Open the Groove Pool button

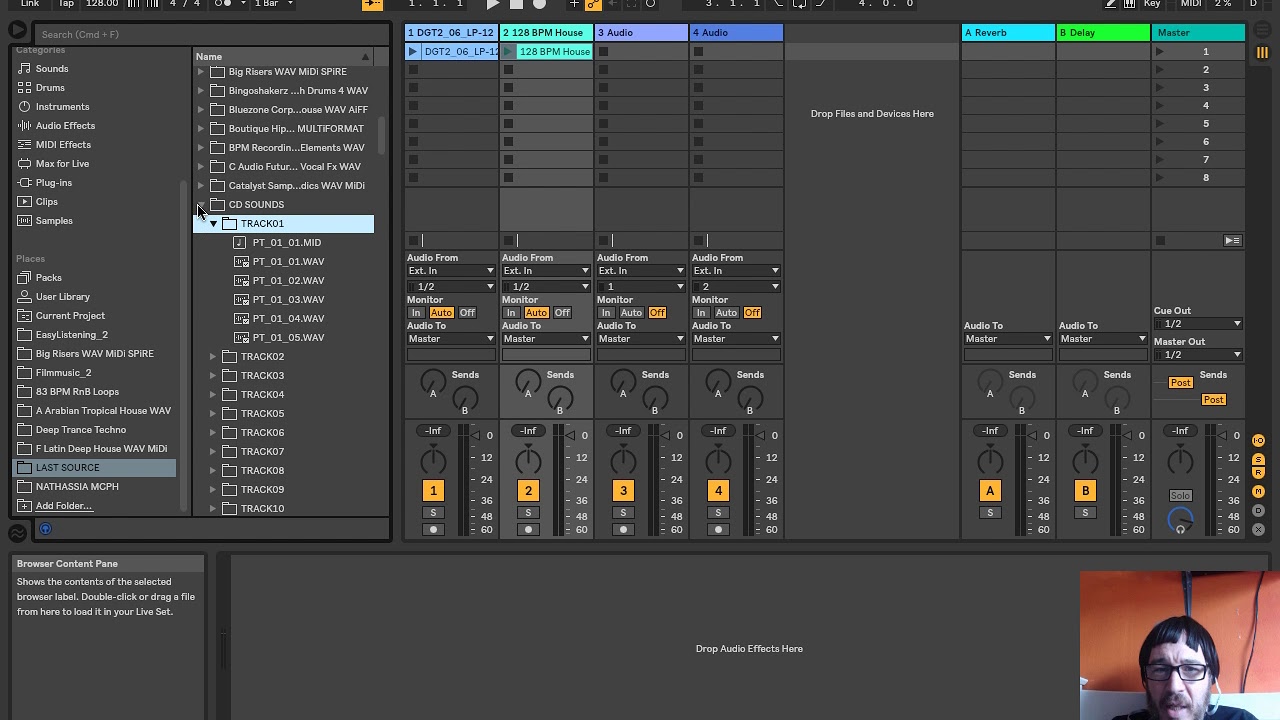pos(17,534)
